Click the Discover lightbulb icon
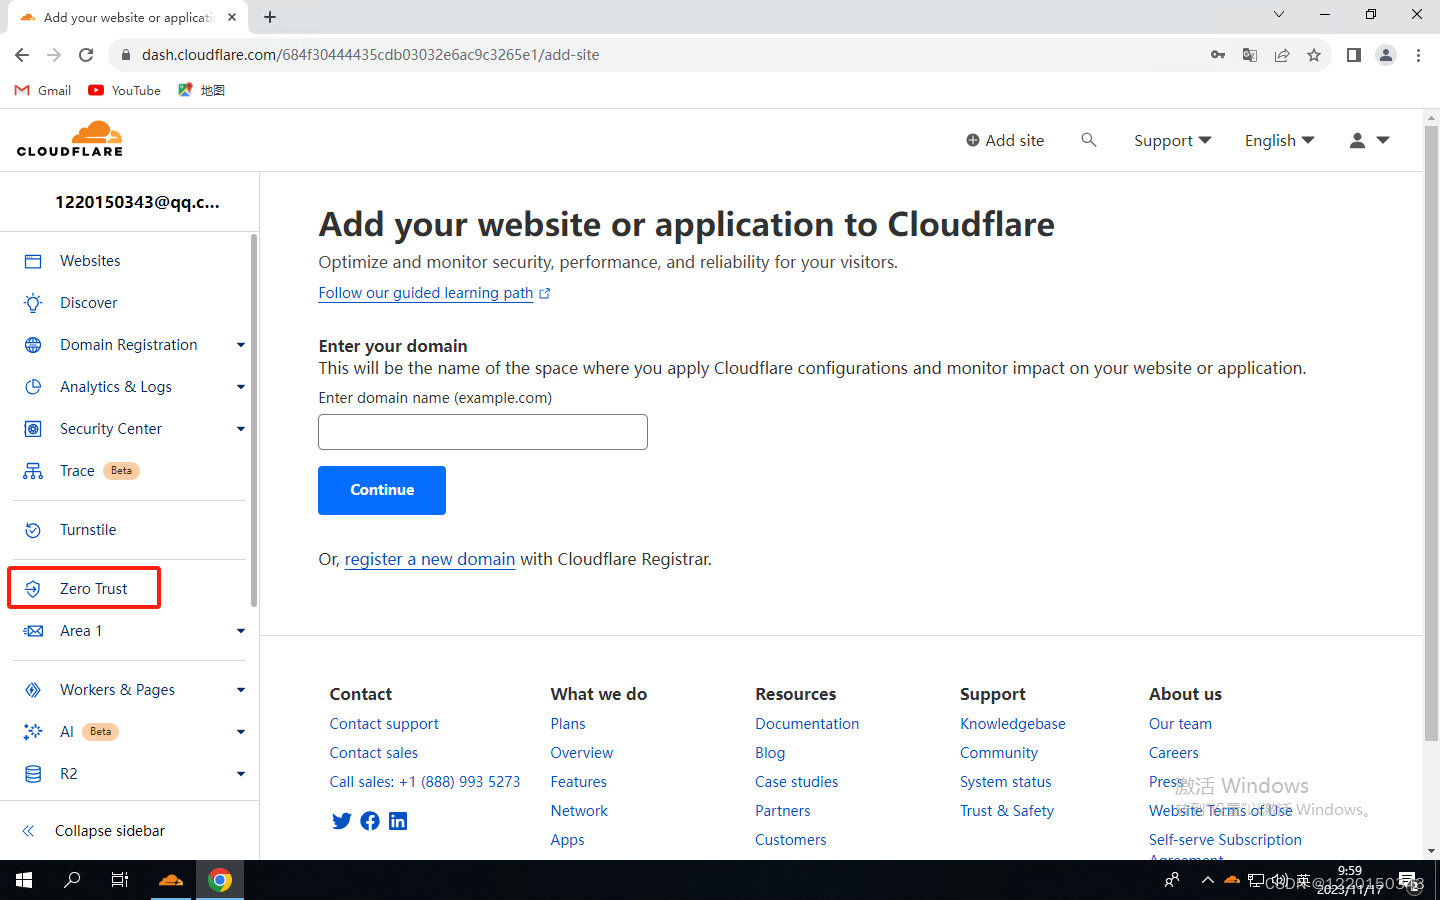The width and height of the screenshot is (1440, 900). click(33, 303)
